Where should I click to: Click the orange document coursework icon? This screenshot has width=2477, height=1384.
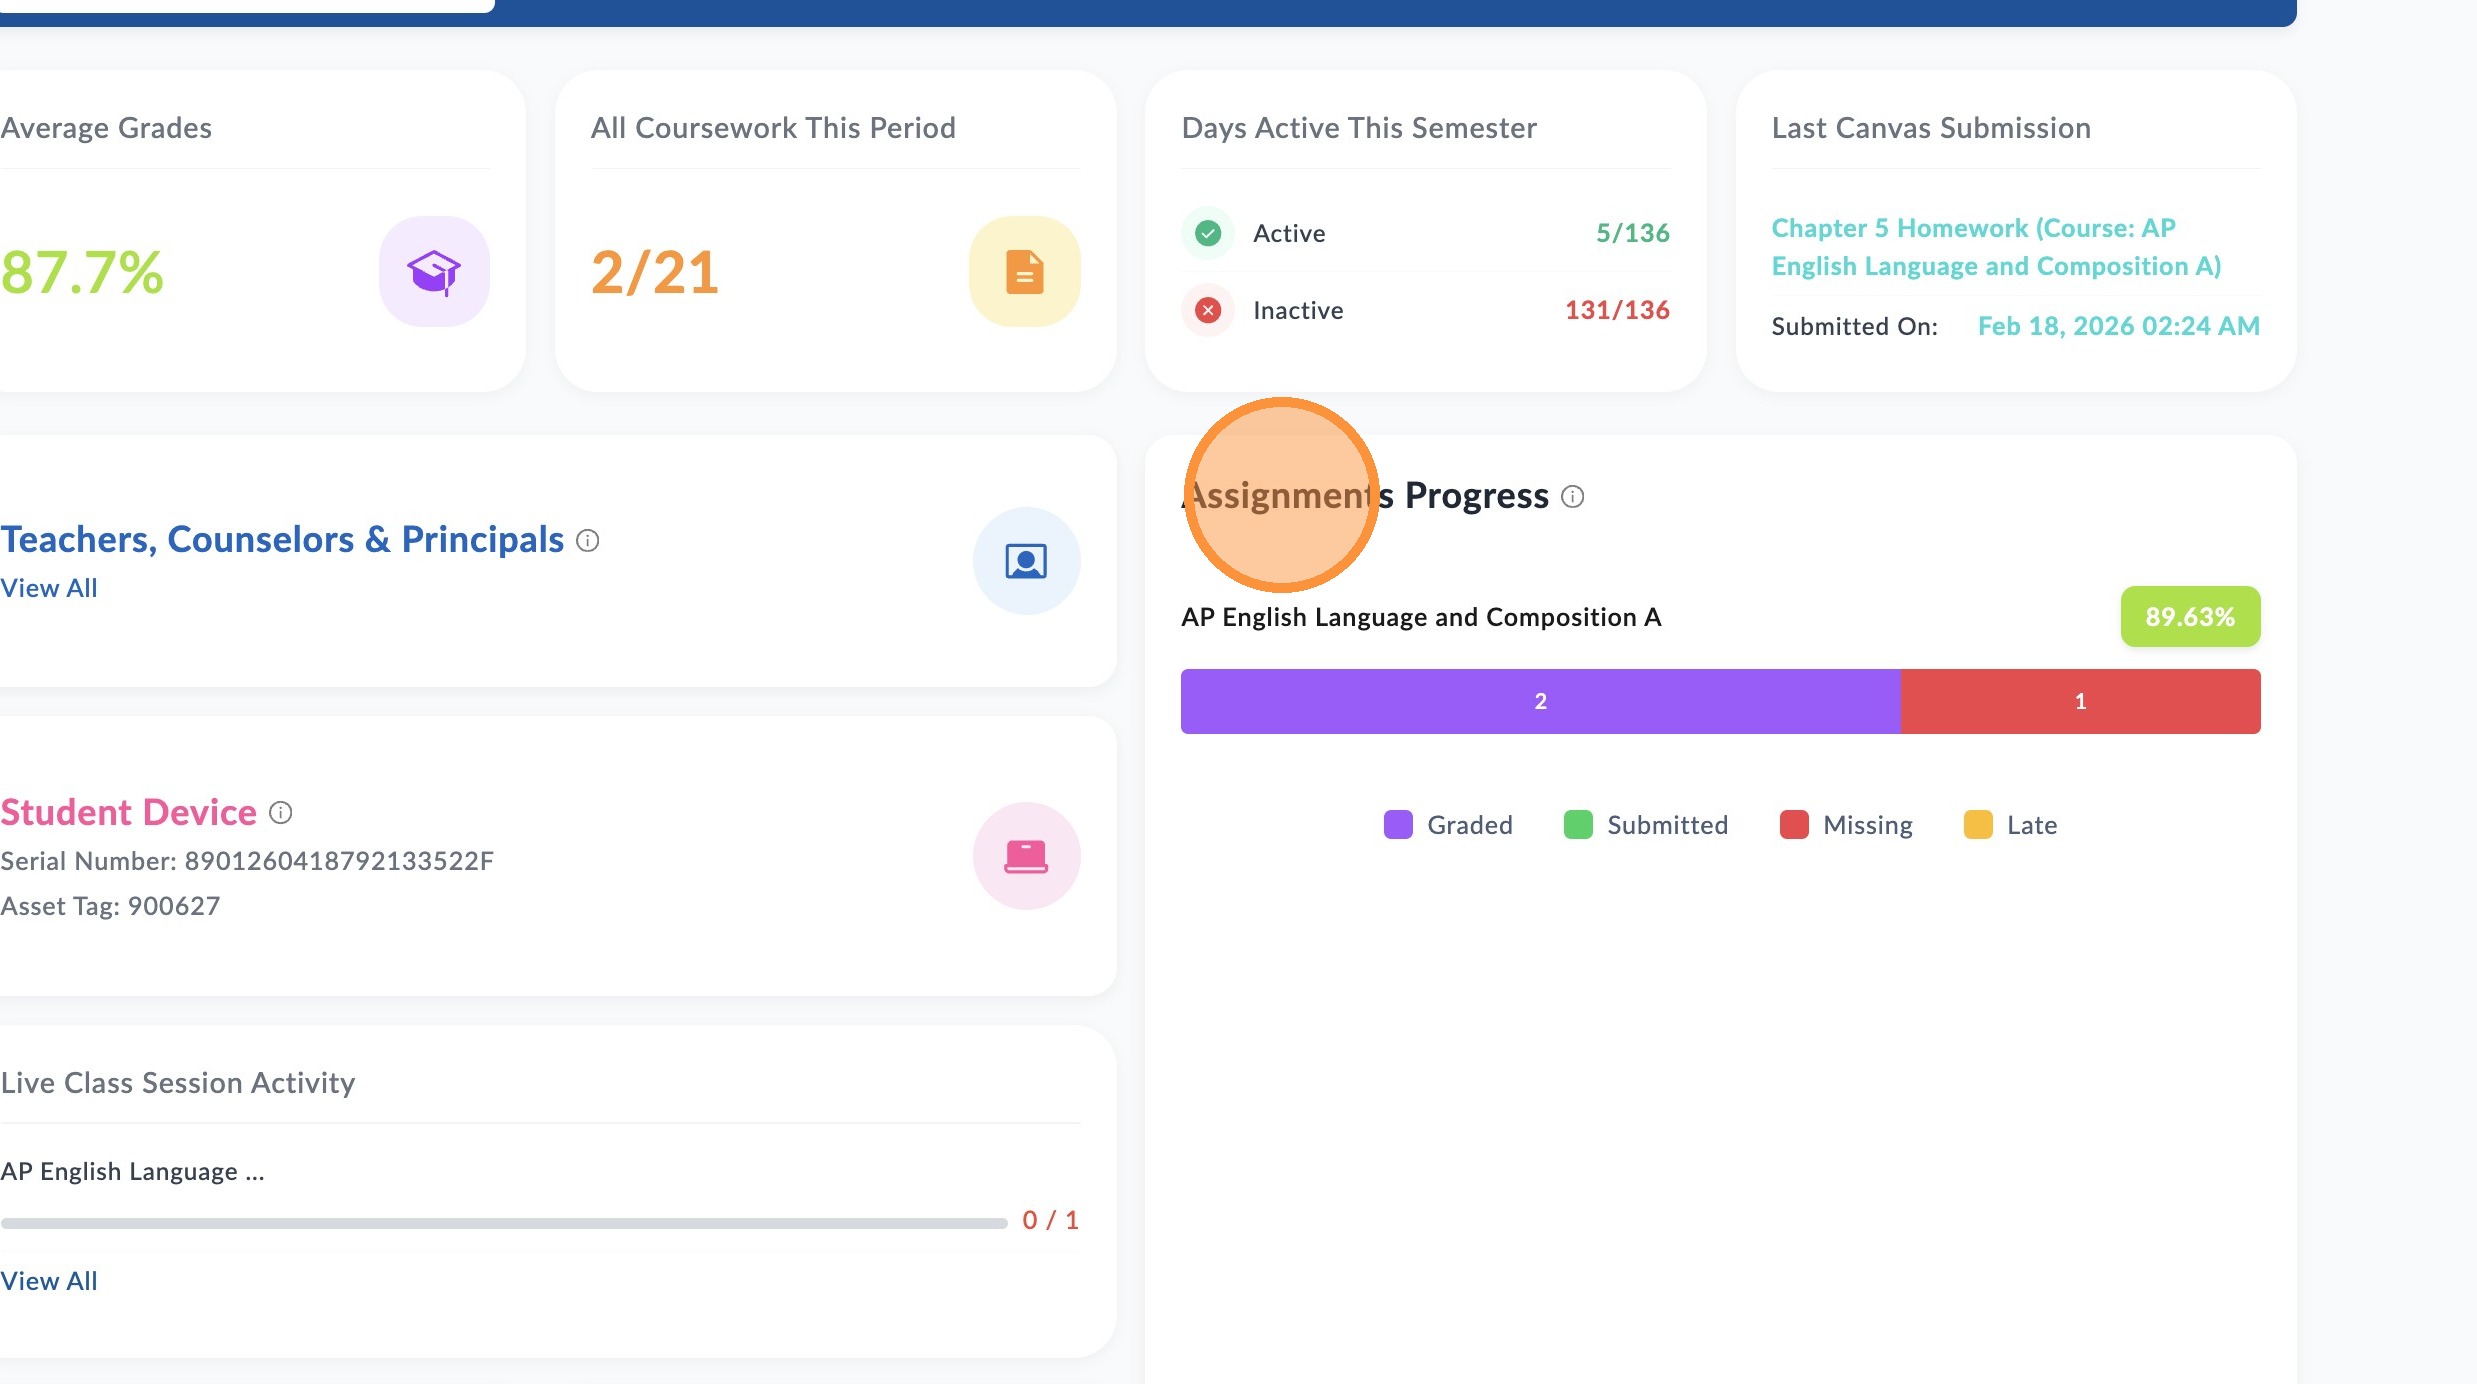(x=1024, y=271)
